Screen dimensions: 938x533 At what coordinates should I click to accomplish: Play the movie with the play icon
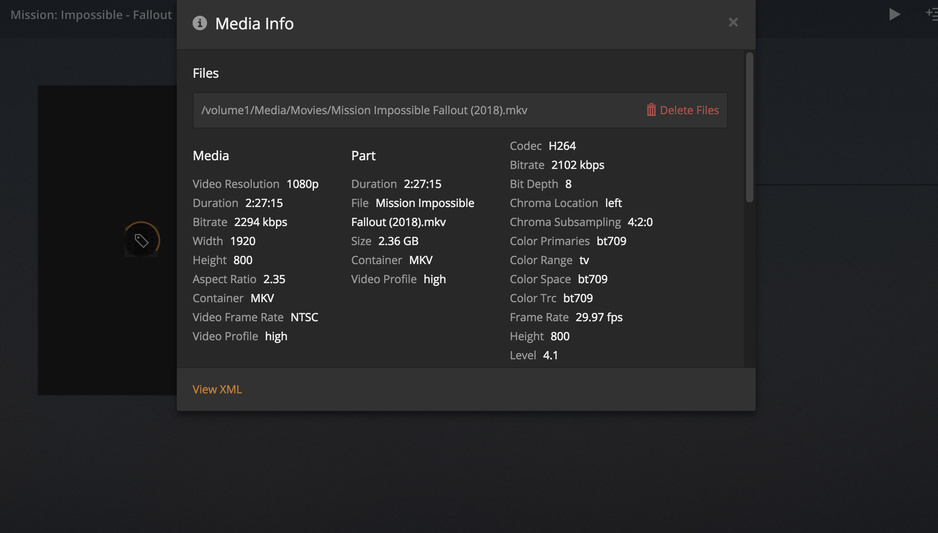point(894,14)
